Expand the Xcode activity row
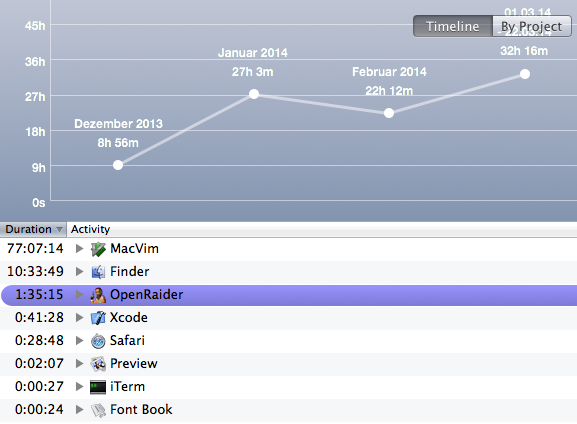577x424 pixels. coord(79,317)
